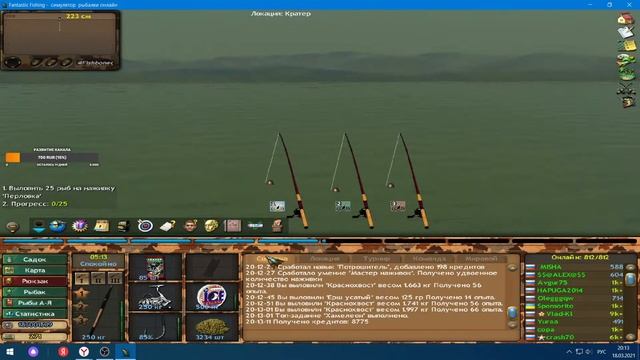
Task: Open the Статистика menu button
Action: pos(35,314)
